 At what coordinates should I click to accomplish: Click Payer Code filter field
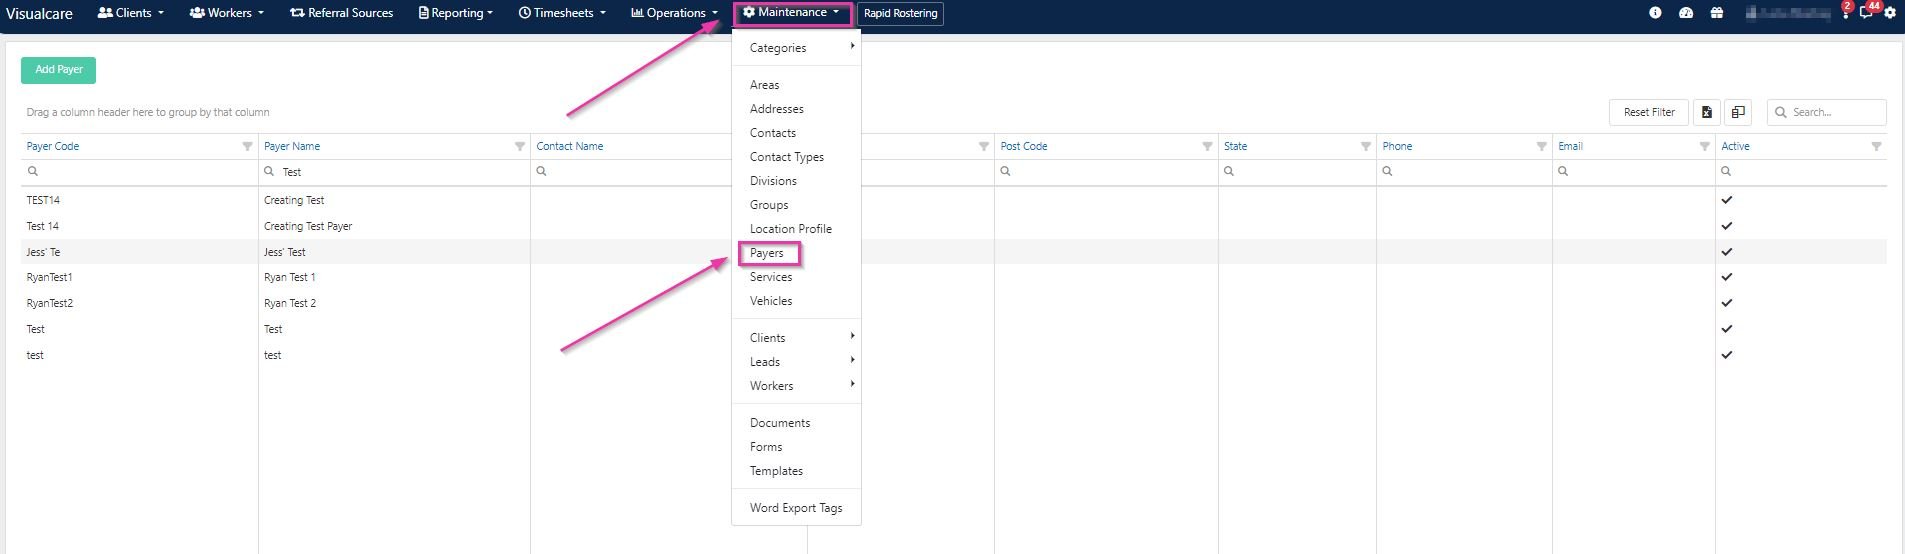point(139,172)
